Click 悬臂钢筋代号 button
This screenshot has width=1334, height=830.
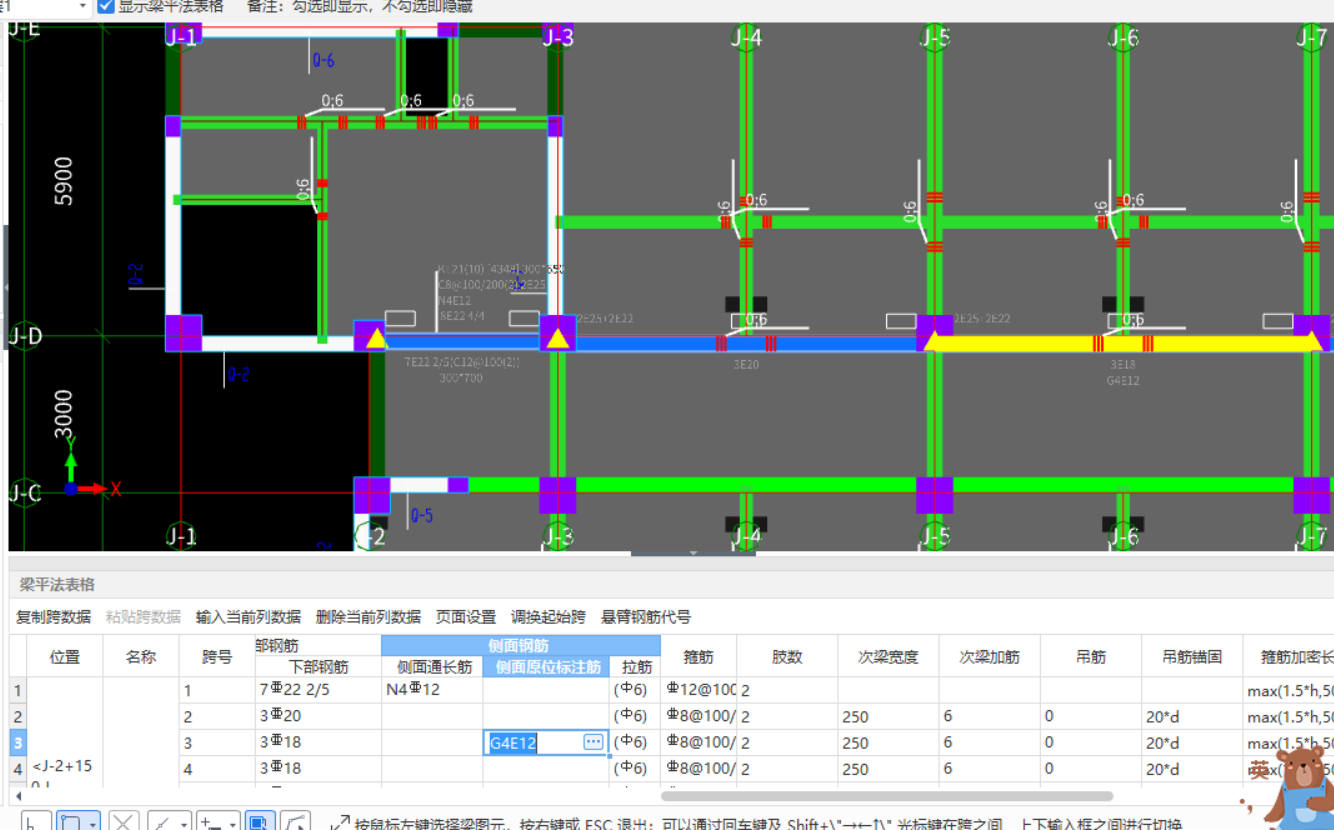(x=646, y=617)
